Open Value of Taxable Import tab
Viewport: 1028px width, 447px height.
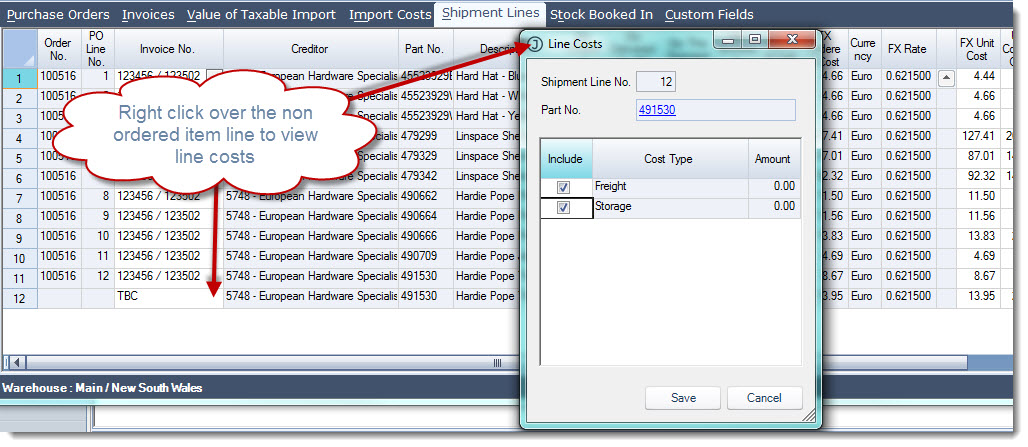click(x=261, y=14)
